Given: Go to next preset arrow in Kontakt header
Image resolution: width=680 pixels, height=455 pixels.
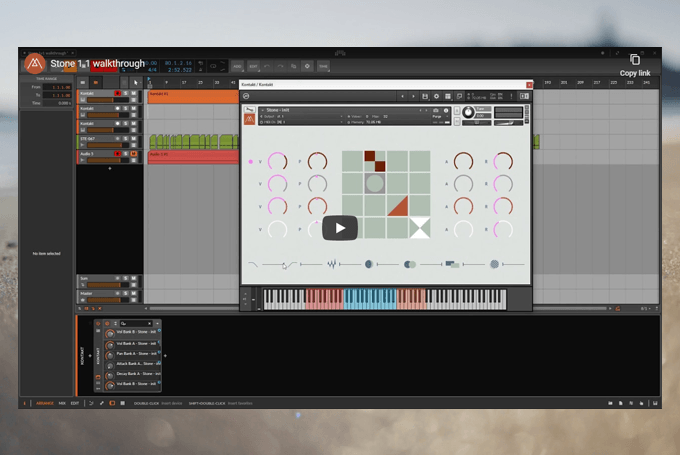Looking at the screenshot, I should click(x=413, y=96).
